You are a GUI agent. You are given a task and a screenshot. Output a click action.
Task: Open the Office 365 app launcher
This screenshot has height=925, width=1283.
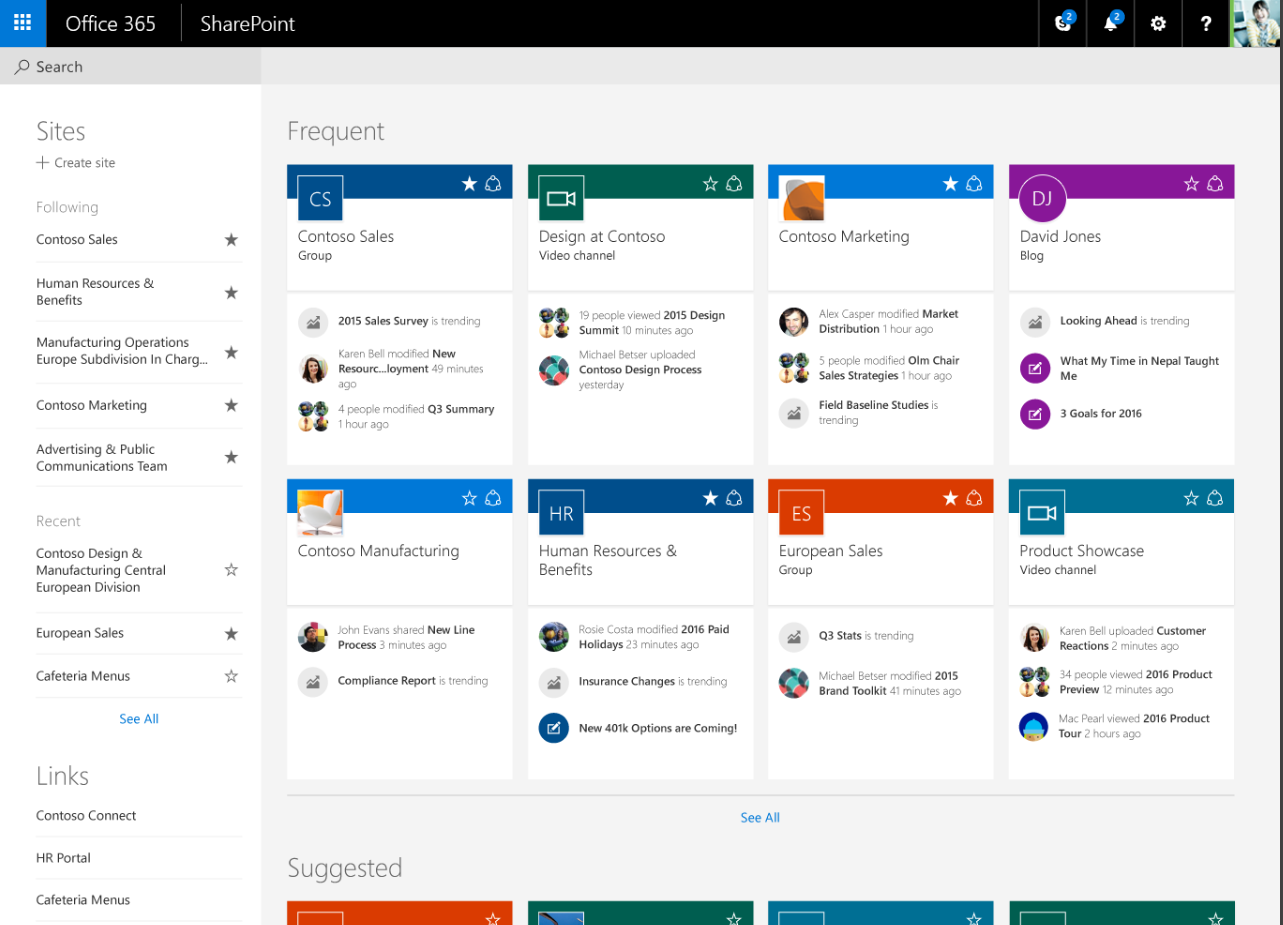23,23
